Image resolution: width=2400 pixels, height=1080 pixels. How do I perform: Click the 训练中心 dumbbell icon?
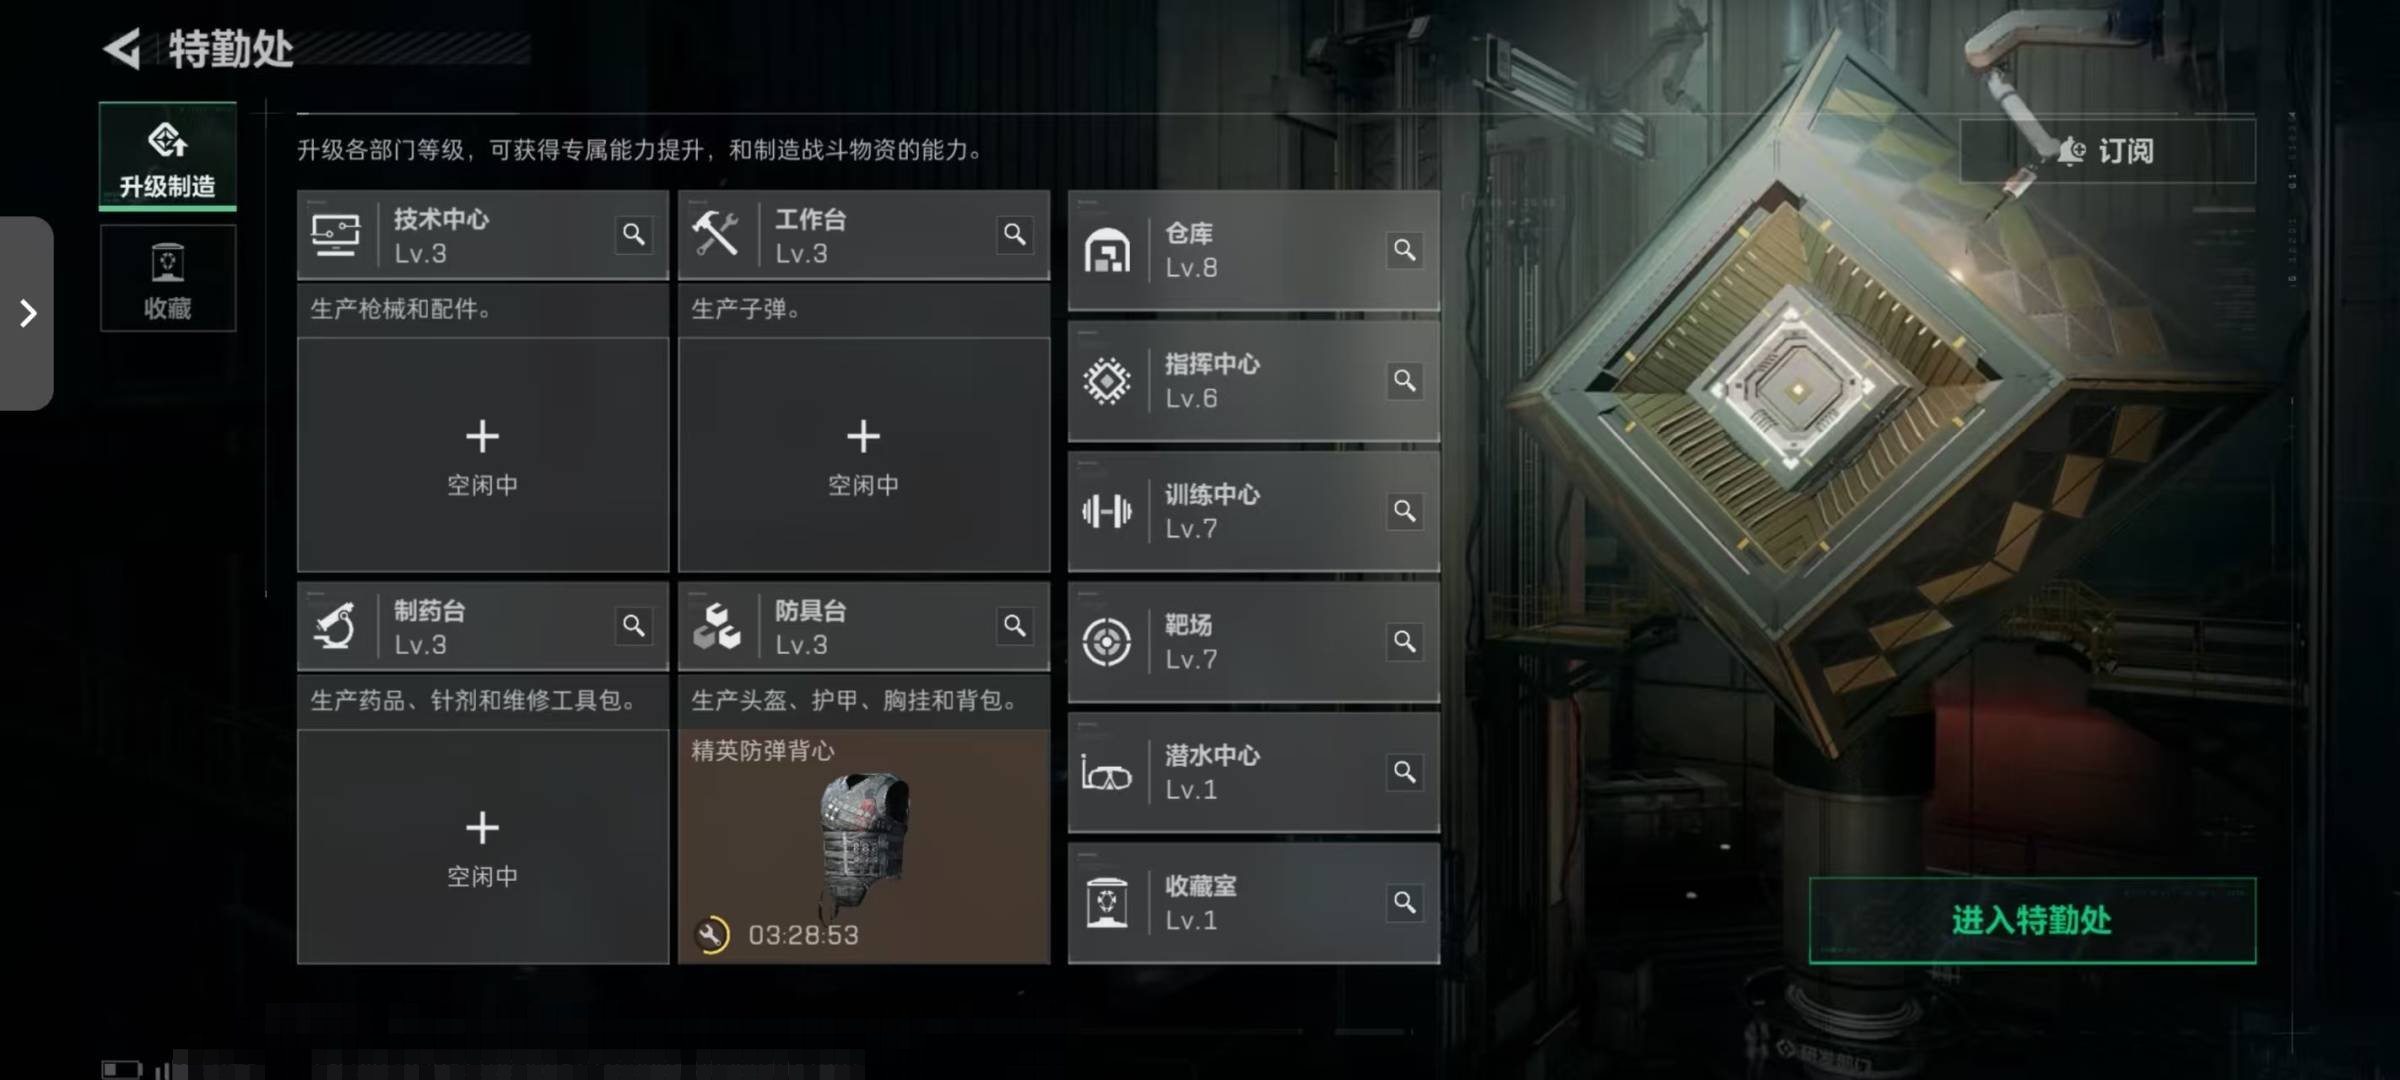1107,512
